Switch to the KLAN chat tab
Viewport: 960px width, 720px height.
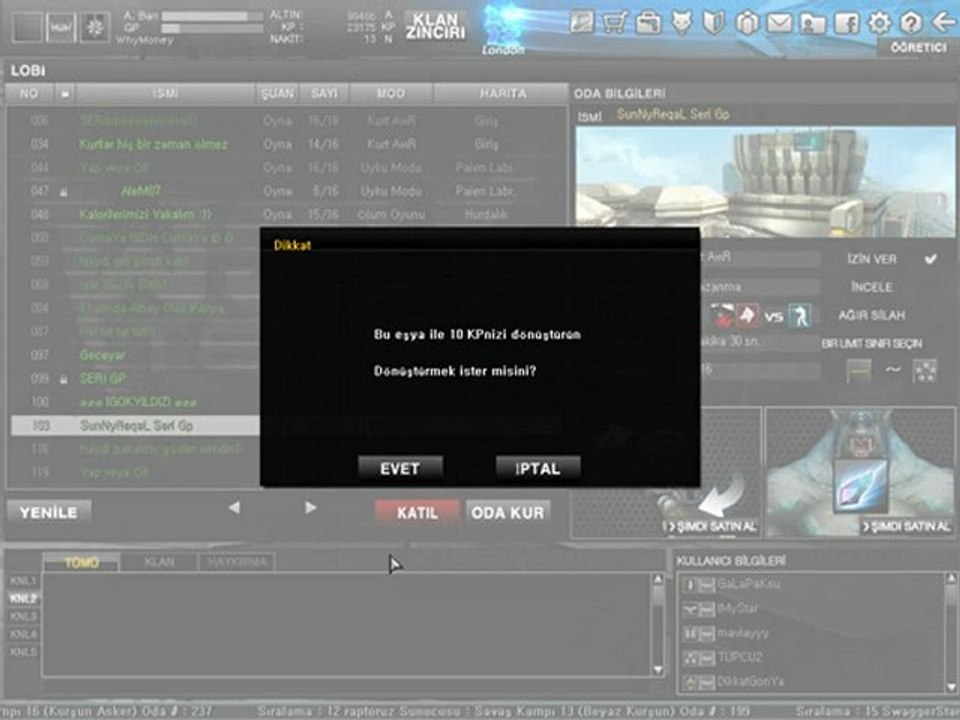(x=159, y=562)
